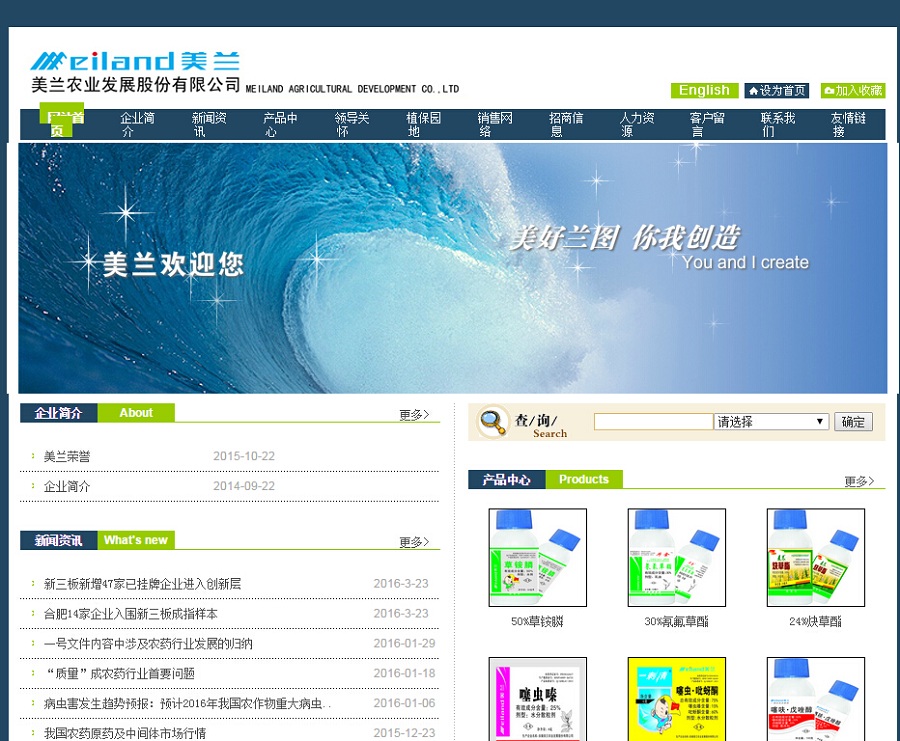Screen dimensions: 900x741
Task: Open 招商信息 in the navigation bar
Action: [566, 125]
